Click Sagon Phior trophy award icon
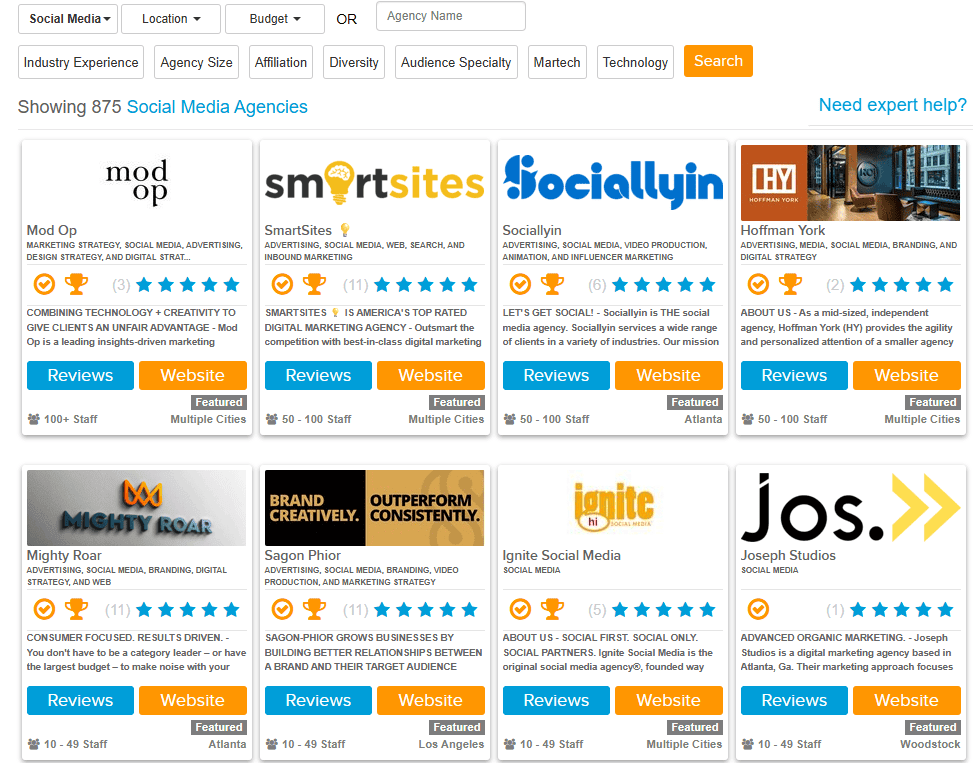Image resolution: width=973 pixels, height=763 pixels. pos(315,609)
